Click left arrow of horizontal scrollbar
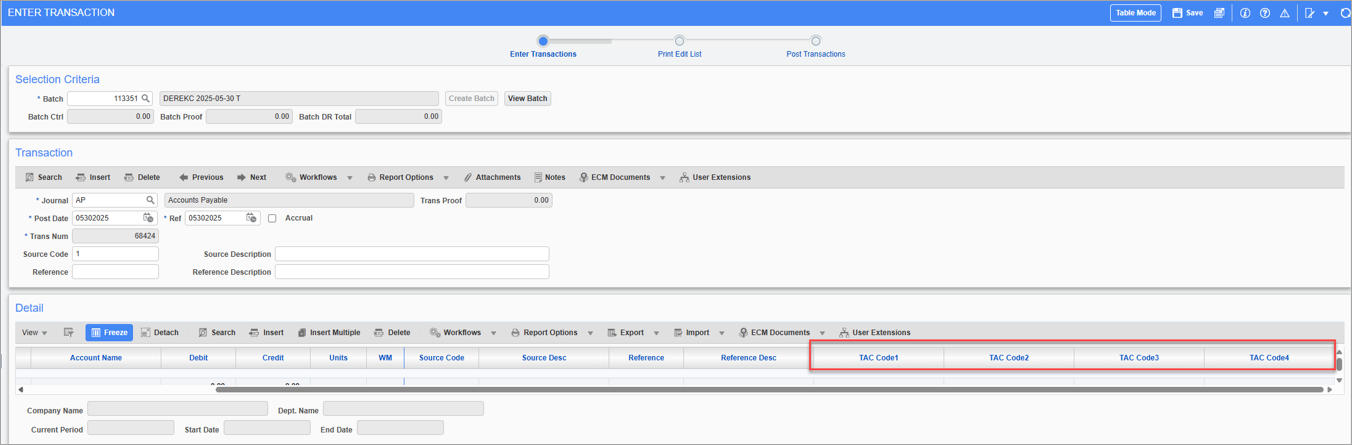This screenshot has height=445, width=1352. point(21,390)
